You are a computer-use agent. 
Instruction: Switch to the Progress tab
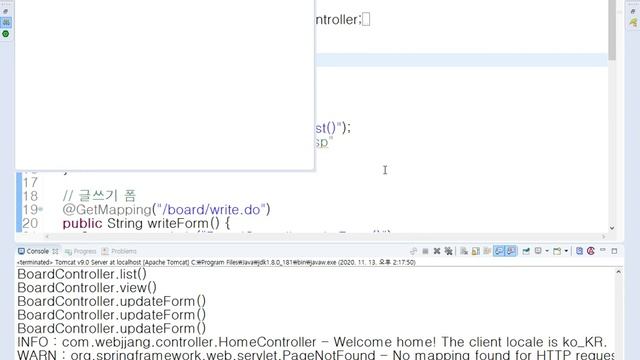[x=80, y=251]
